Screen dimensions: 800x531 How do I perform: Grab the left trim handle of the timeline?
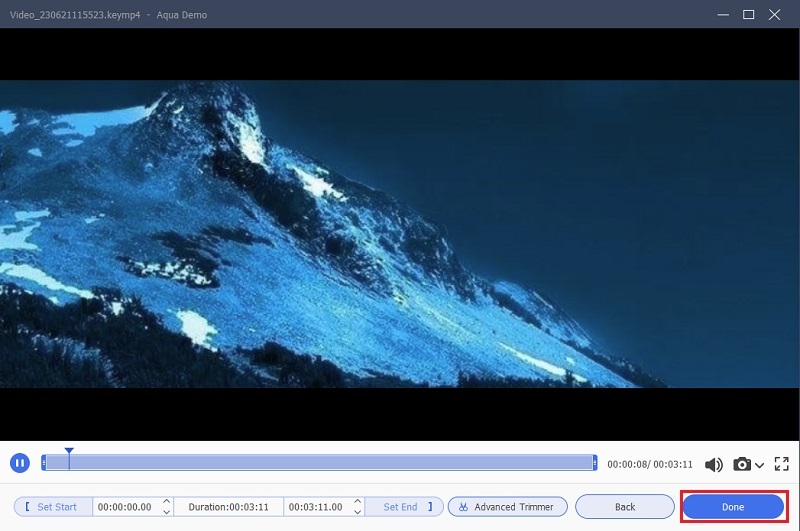click(44, 463)
